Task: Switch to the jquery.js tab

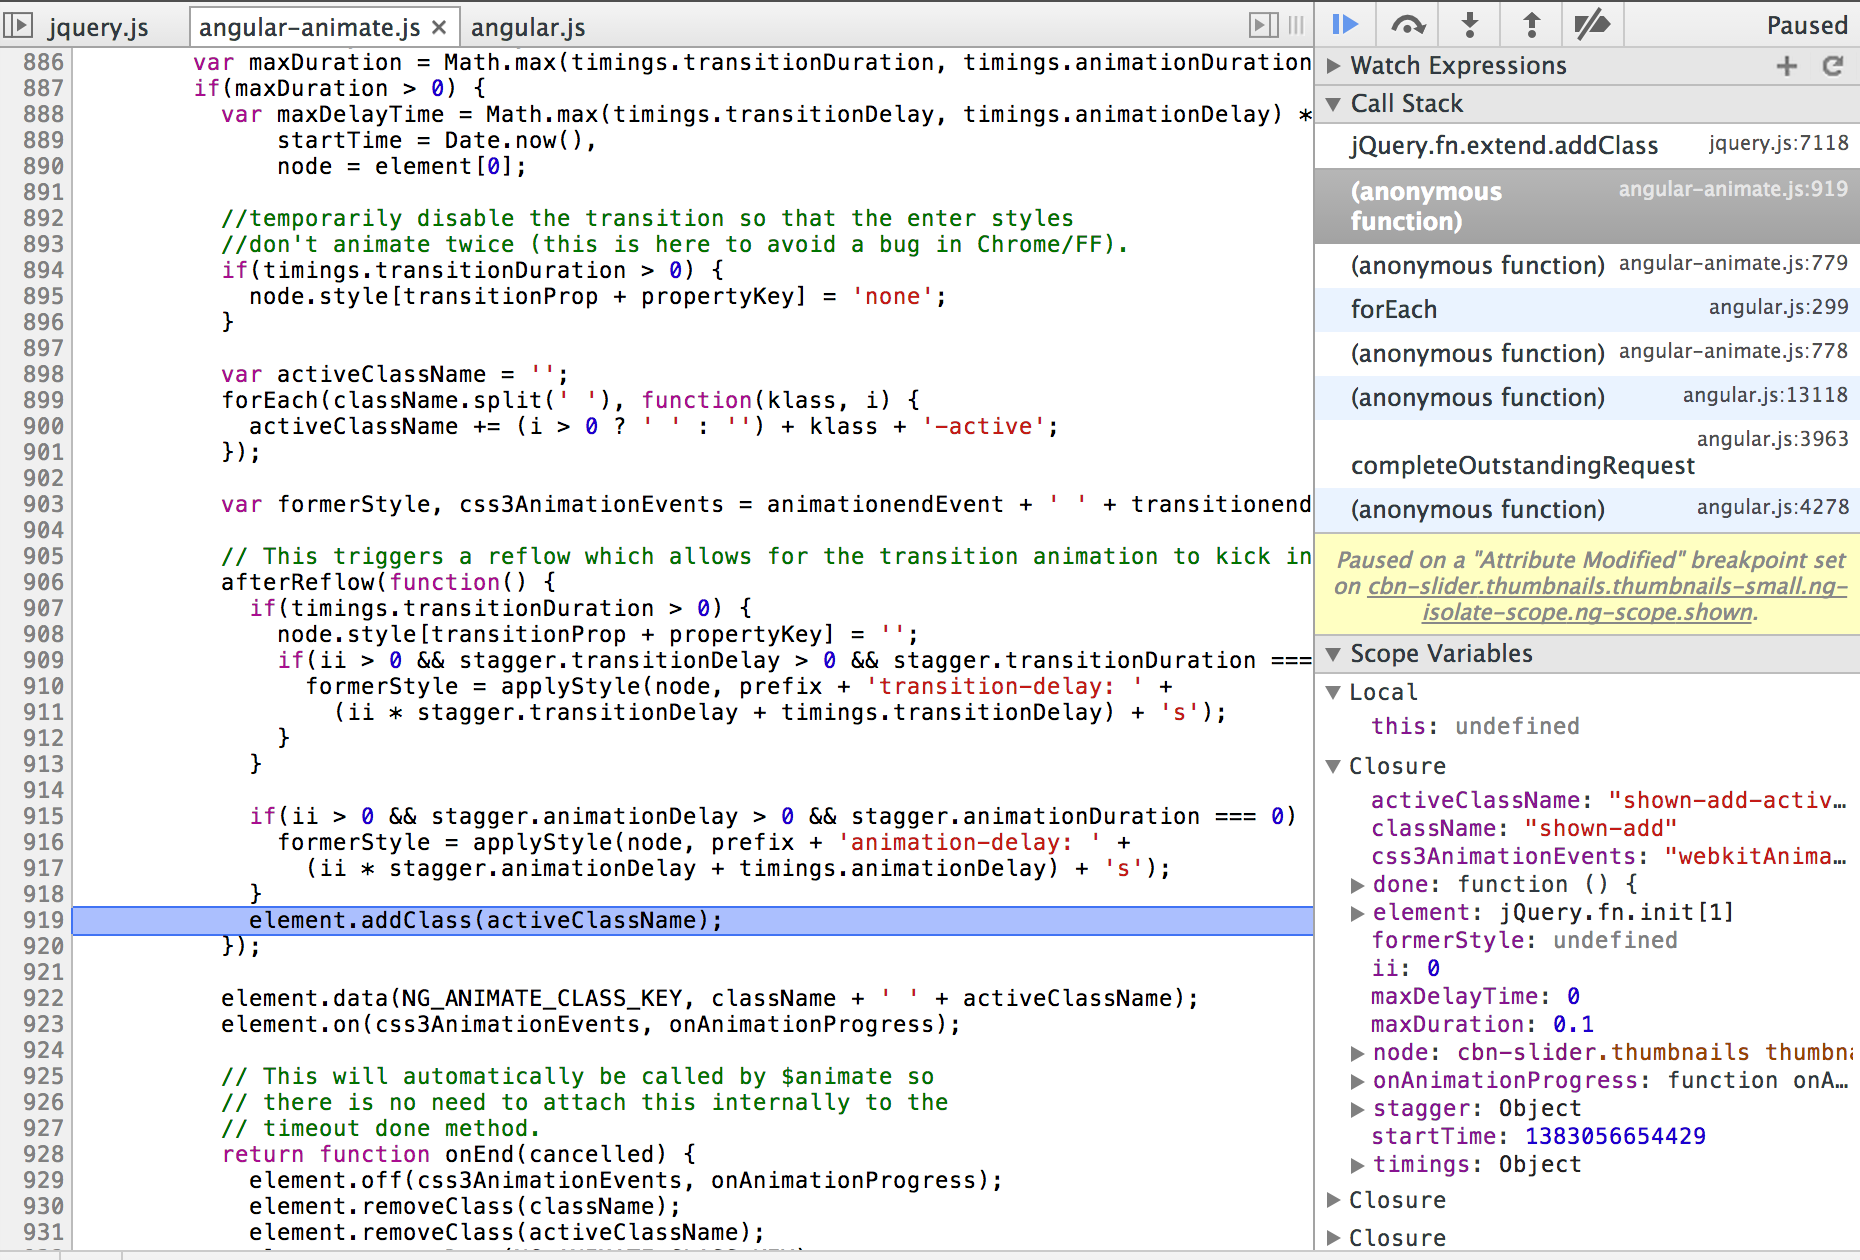Action: 99,27
